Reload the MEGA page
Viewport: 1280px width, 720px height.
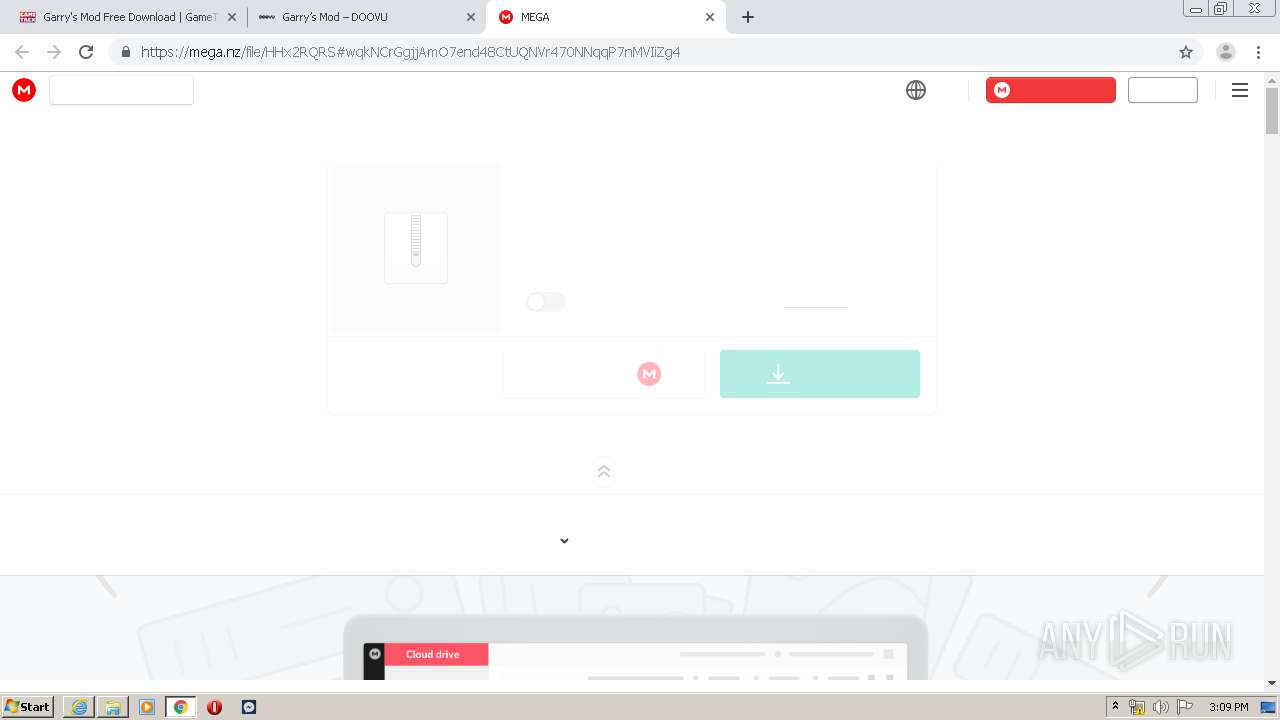86,52
